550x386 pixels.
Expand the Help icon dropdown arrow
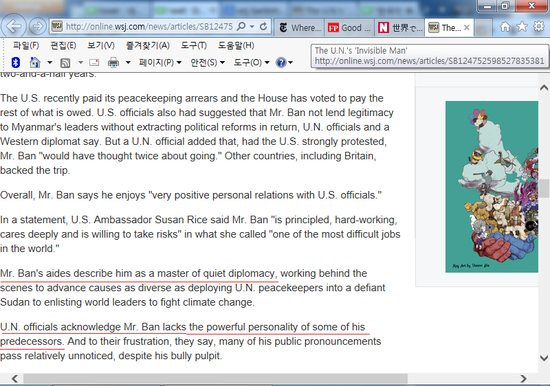coord(290,62)
